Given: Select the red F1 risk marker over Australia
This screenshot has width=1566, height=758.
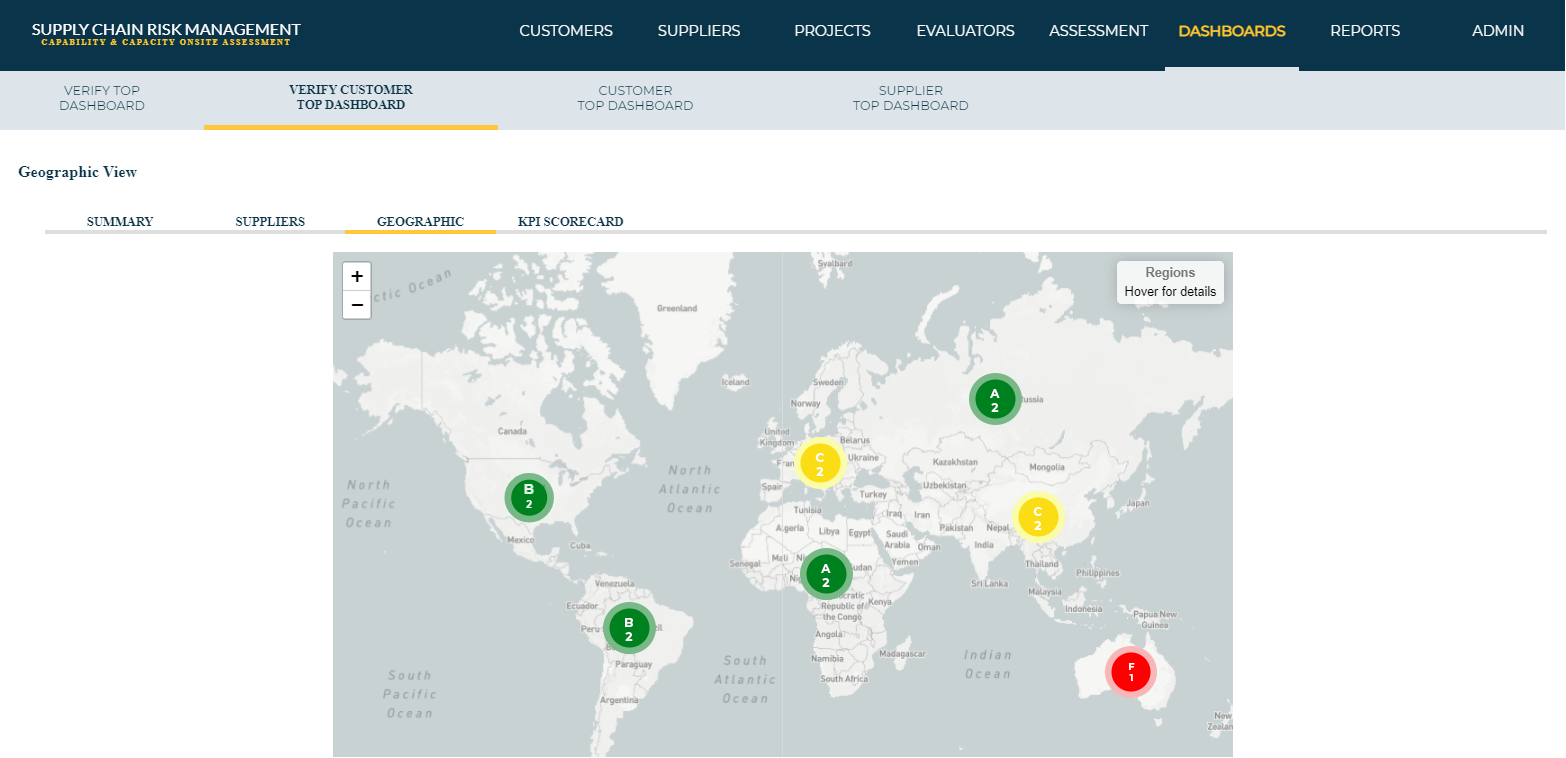Looking at the screenshot, I should pyautogui.click(x=1130, y=671).
